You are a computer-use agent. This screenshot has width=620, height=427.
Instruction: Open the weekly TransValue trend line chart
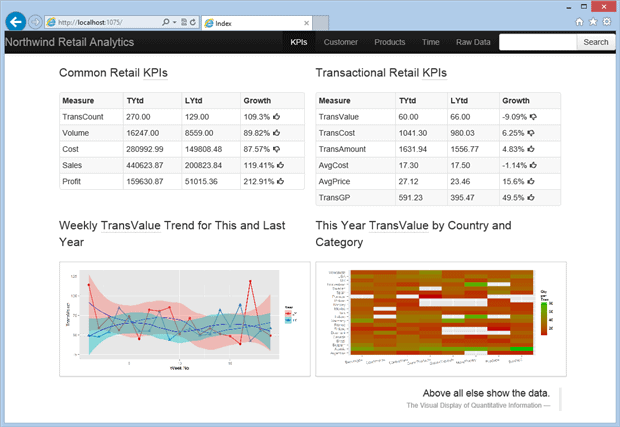185,319
